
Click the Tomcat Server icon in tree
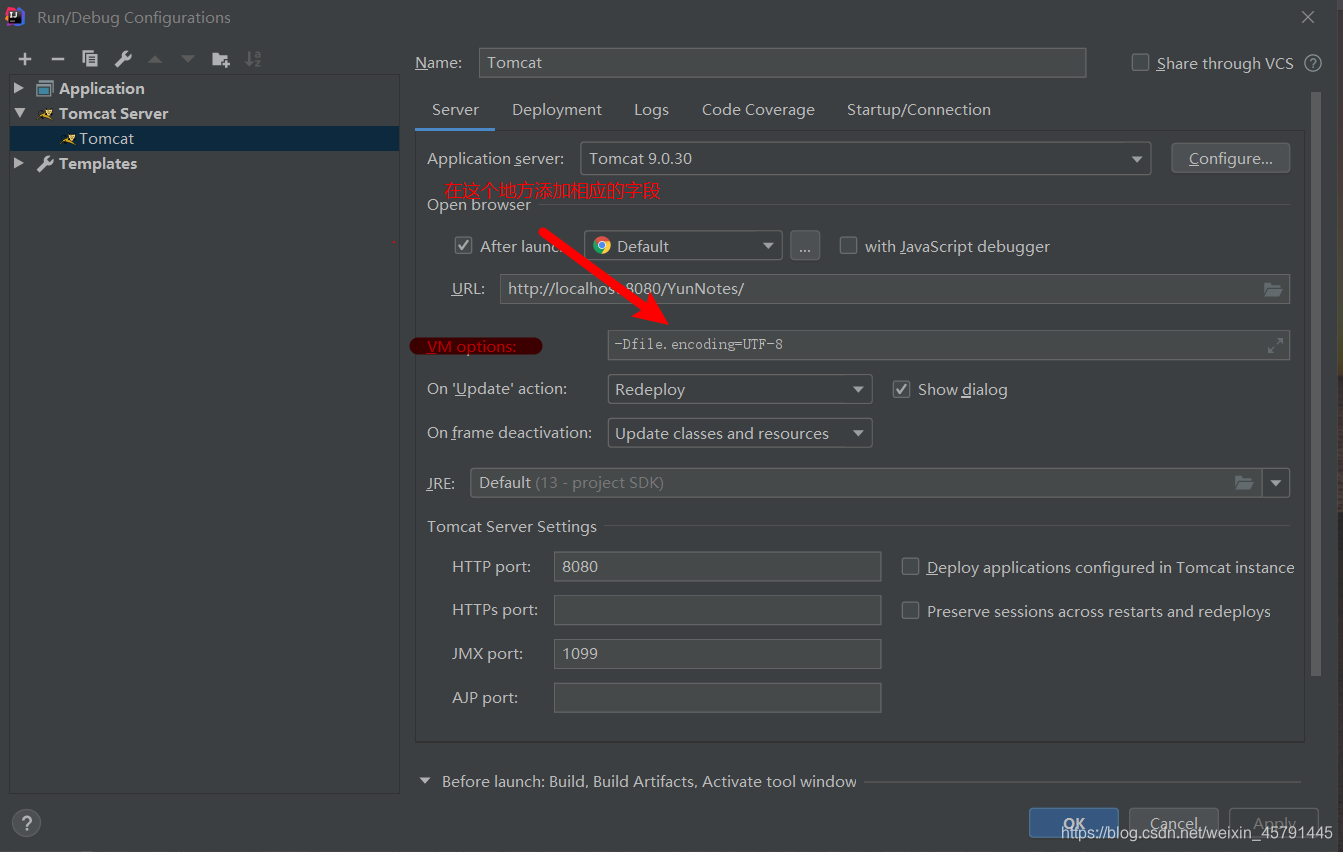pos(45,113)
